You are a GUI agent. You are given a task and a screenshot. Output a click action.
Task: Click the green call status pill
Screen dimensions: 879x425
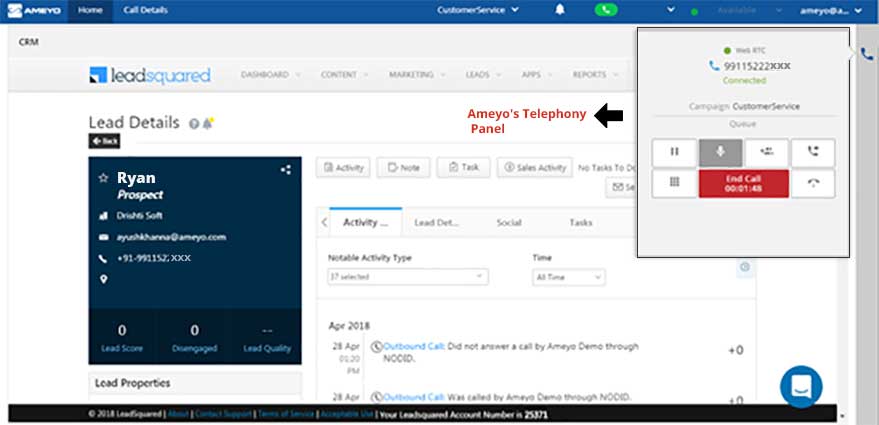(606, 10)
